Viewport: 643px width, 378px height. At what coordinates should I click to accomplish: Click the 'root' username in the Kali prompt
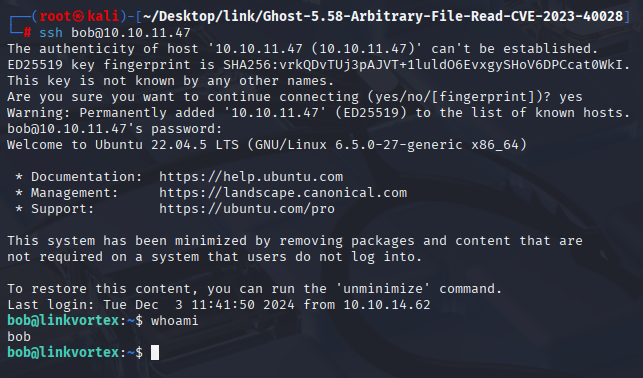pyautogui.click(x=55, y=16)
